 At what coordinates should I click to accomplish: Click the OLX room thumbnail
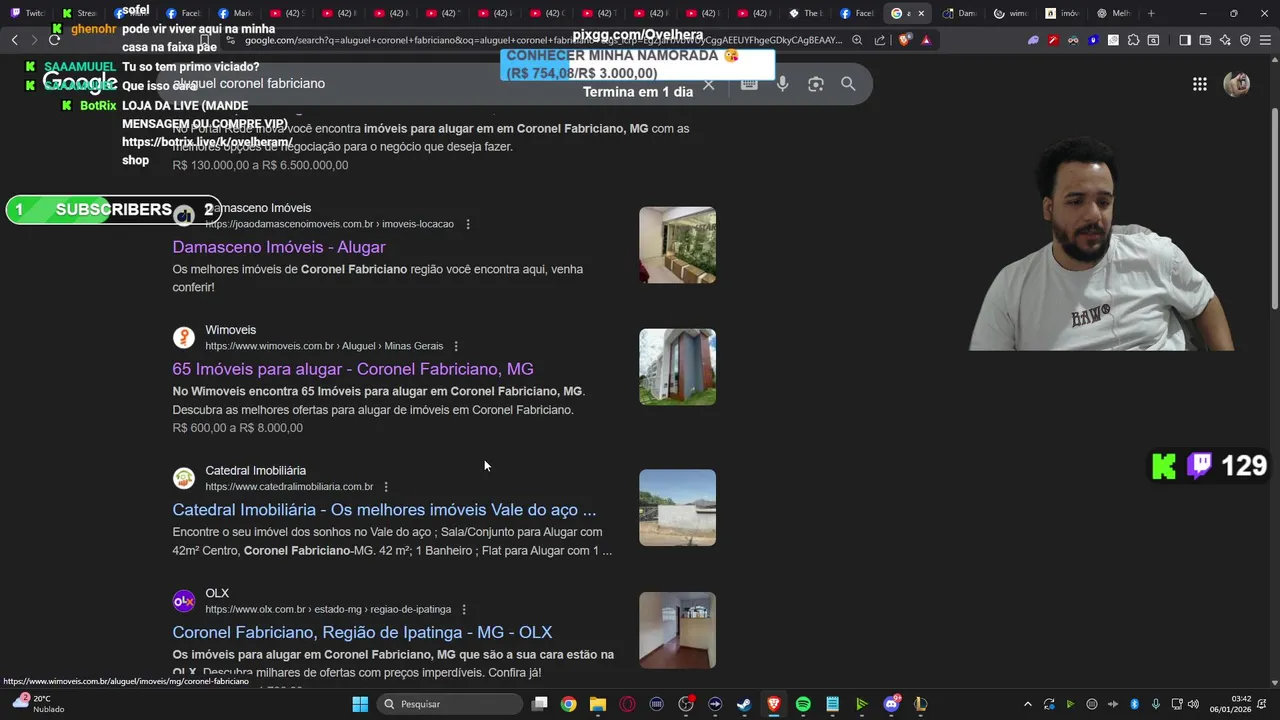[x=677, y=630]
